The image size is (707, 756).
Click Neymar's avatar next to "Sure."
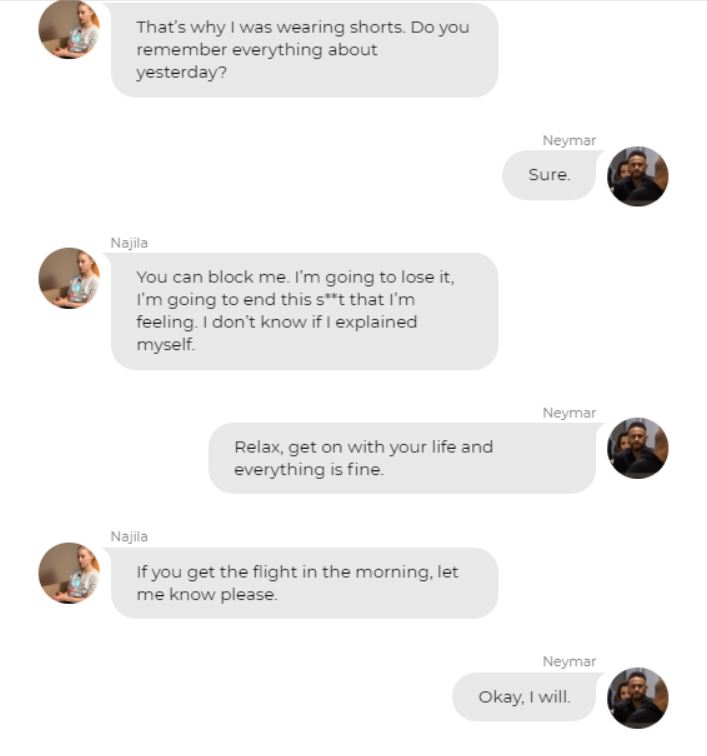point(637,176)
